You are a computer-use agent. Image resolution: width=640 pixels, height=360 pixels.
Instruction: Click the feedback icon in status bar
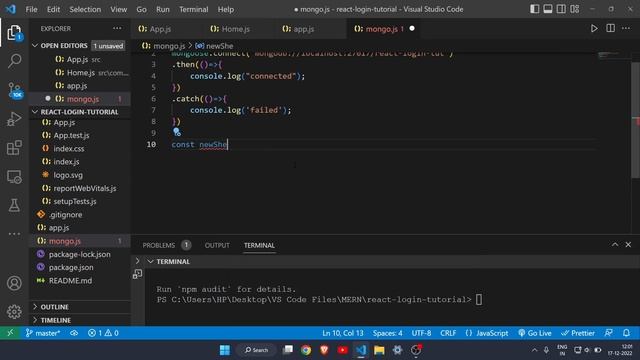608,333
